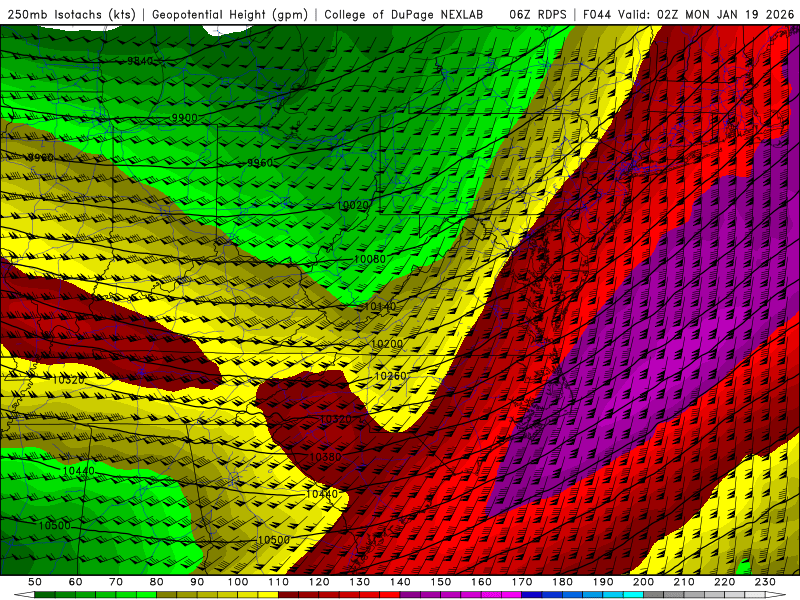
Task: Select the 9840 height contour label
Action: pyautogui.click(x=140, y=61)
